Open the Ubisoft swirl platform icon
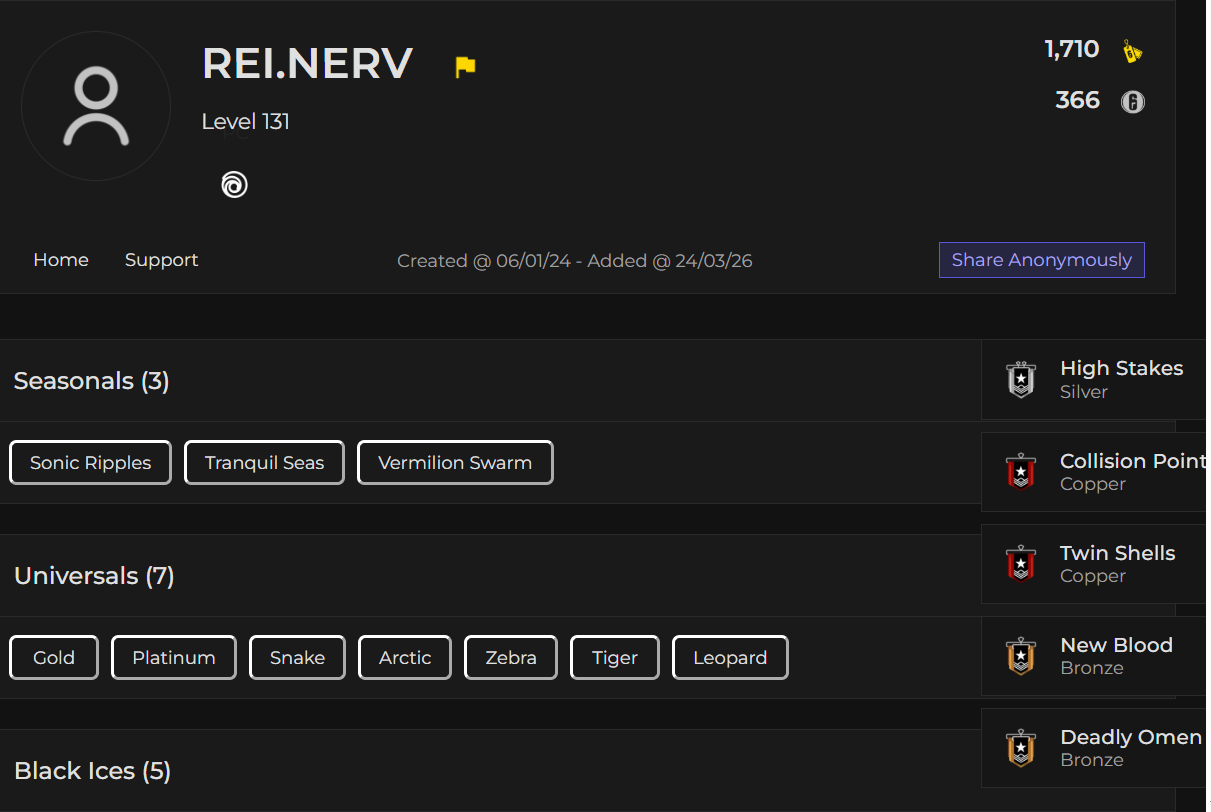The image size is (1211, 812). point(234,184)
